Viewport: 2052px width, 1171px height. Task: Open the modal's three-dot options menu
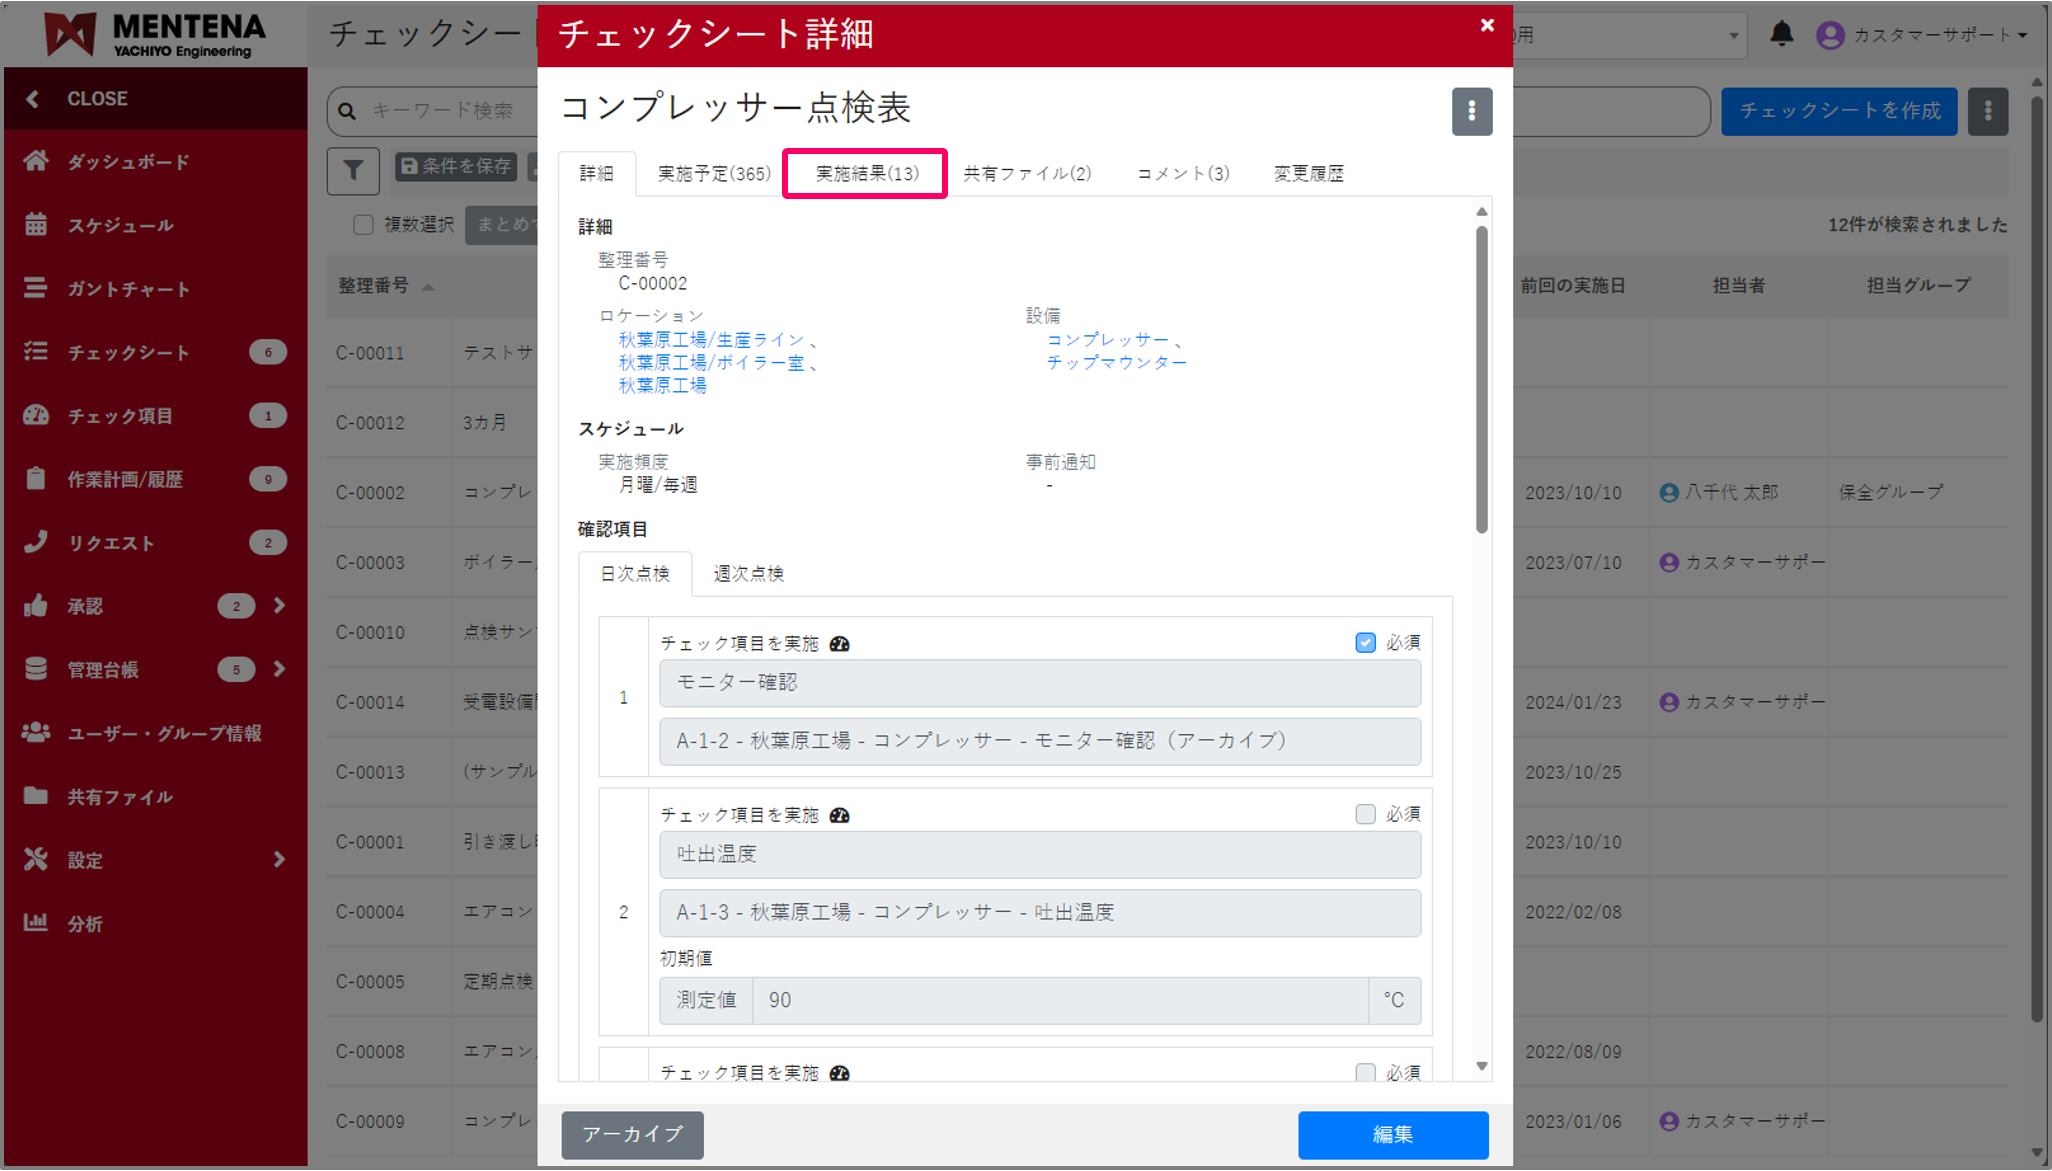1471,111
